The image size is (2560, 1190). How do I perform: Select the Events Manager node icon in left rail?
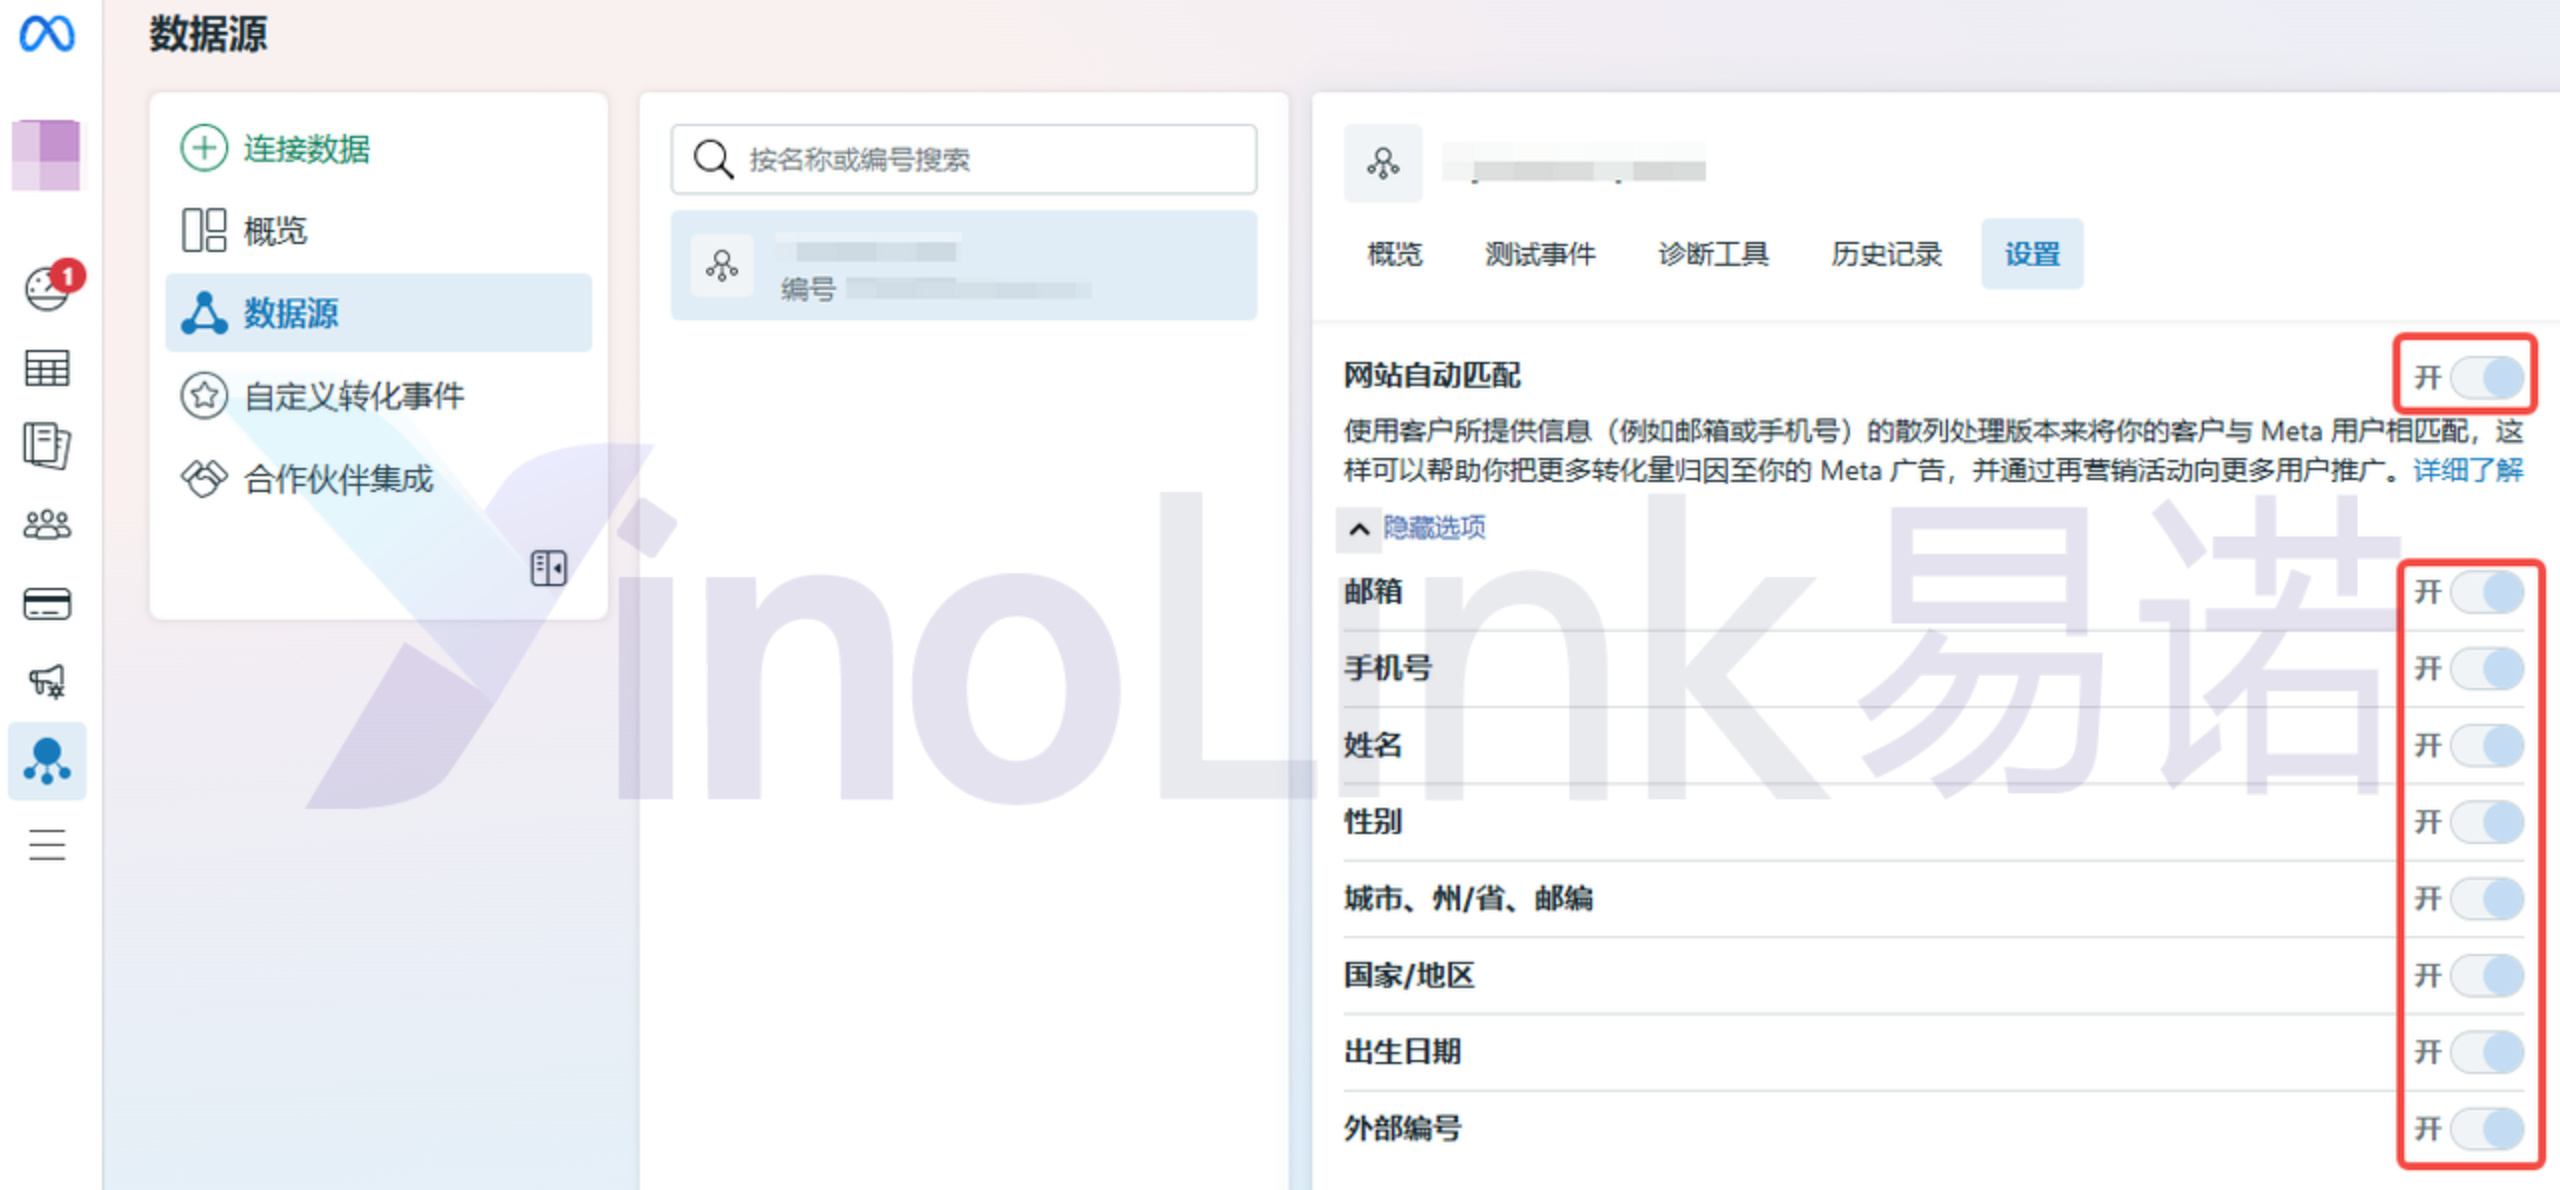click(x=47, y=761)
